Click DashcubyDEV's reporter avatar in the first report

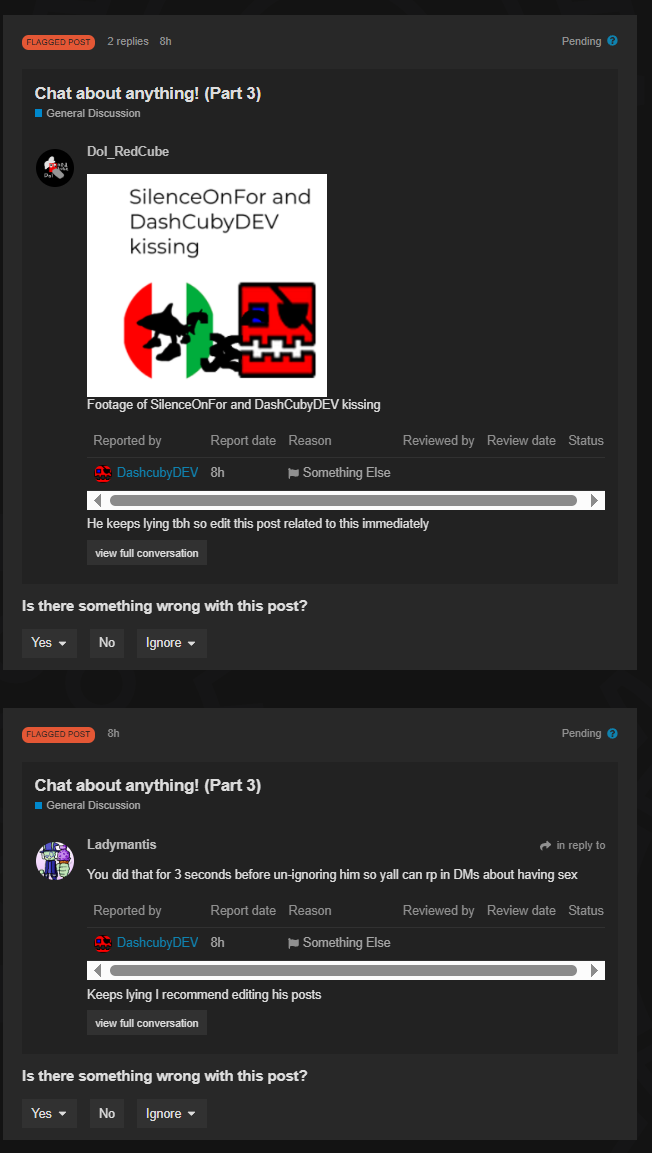coord(103,473)
